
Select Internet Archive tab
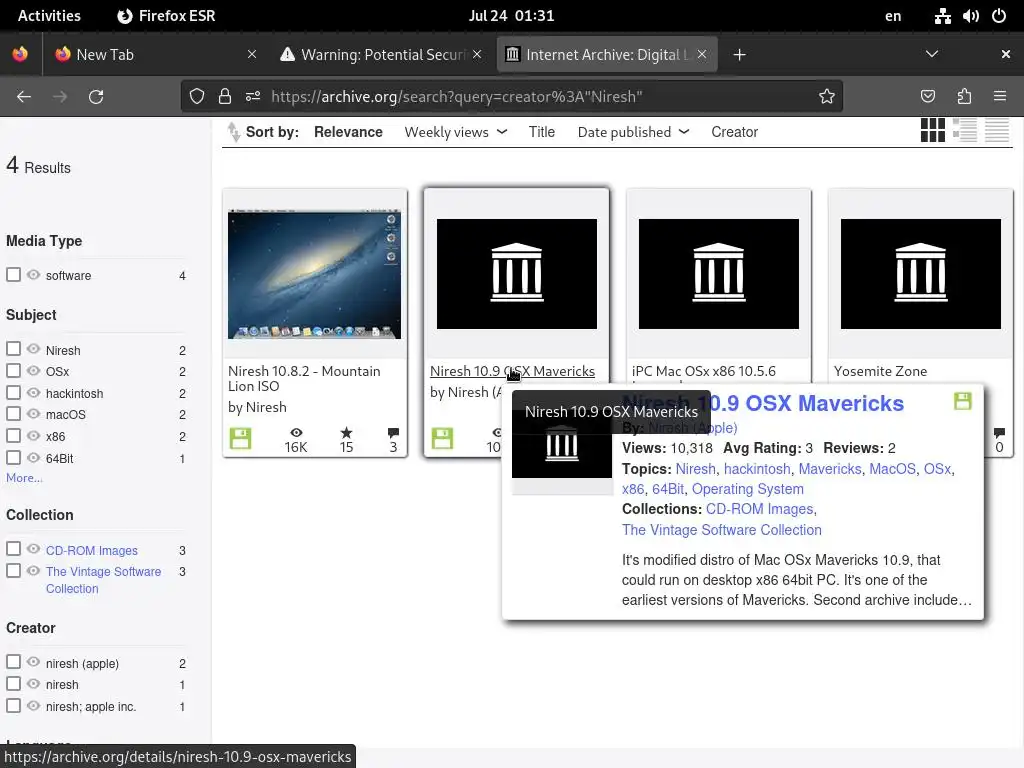point(607,55)
